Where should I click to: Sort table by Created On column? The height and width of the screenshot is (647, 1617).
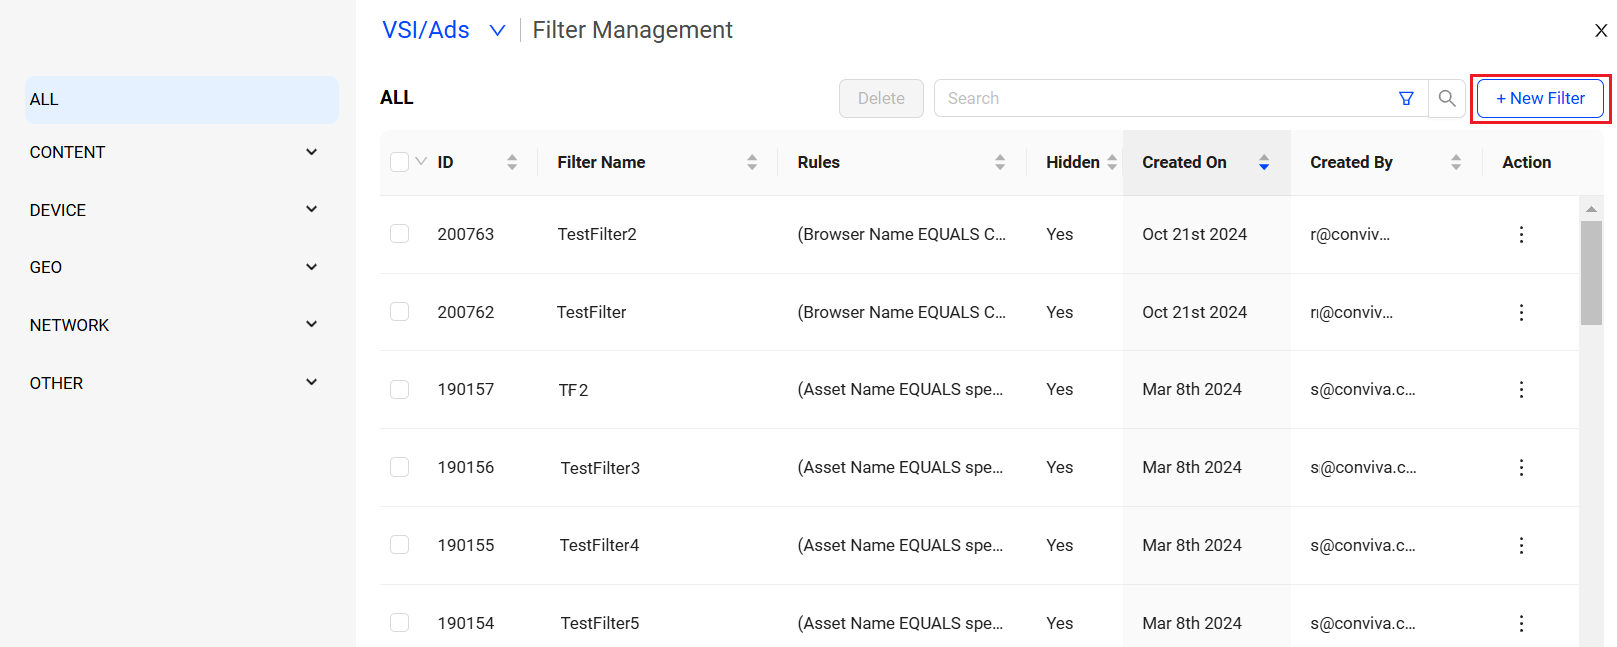1263,162
